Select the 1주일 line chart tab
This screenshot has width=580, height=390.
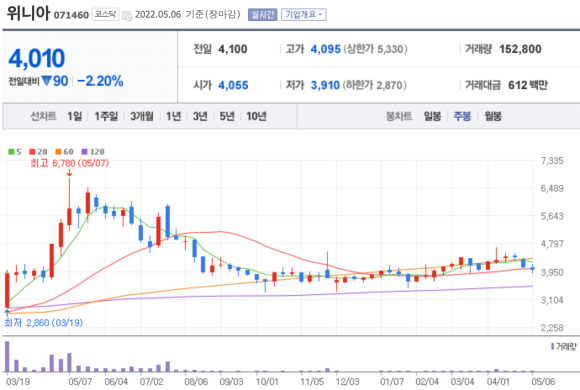tap(106, 117)
